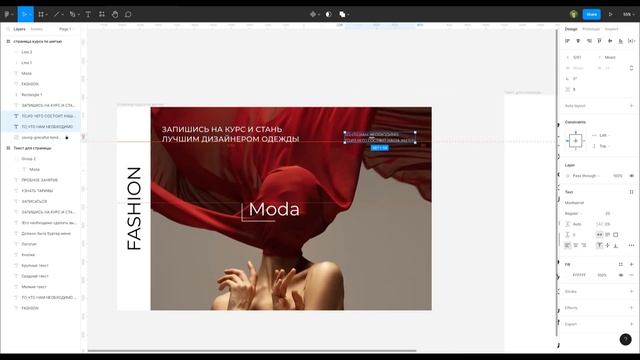Add a new fill with plus
This screenshot has width=640, height=360.
coord(631,264)
